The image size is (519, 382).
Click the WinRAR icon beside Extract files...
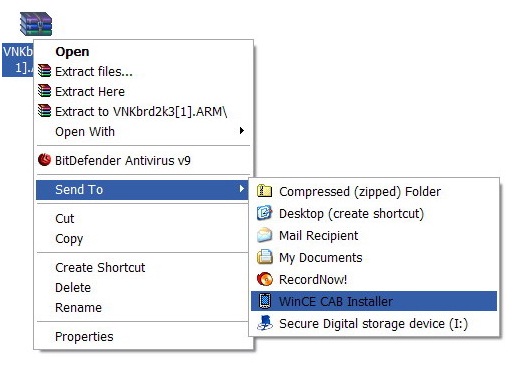coord(44,71)
